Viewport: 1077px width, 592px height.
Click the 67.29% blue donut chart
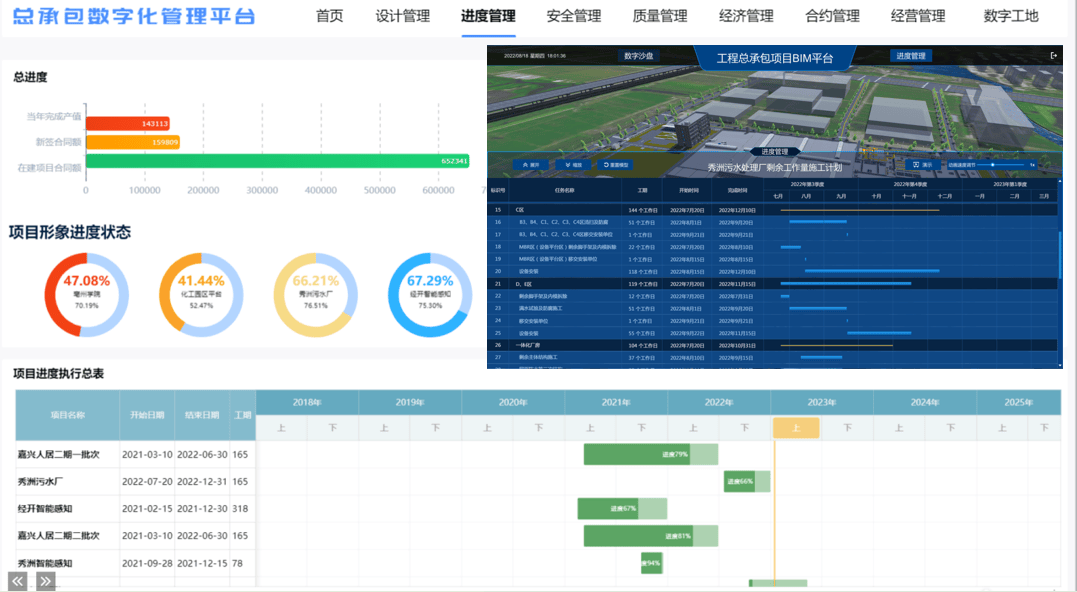430,295
